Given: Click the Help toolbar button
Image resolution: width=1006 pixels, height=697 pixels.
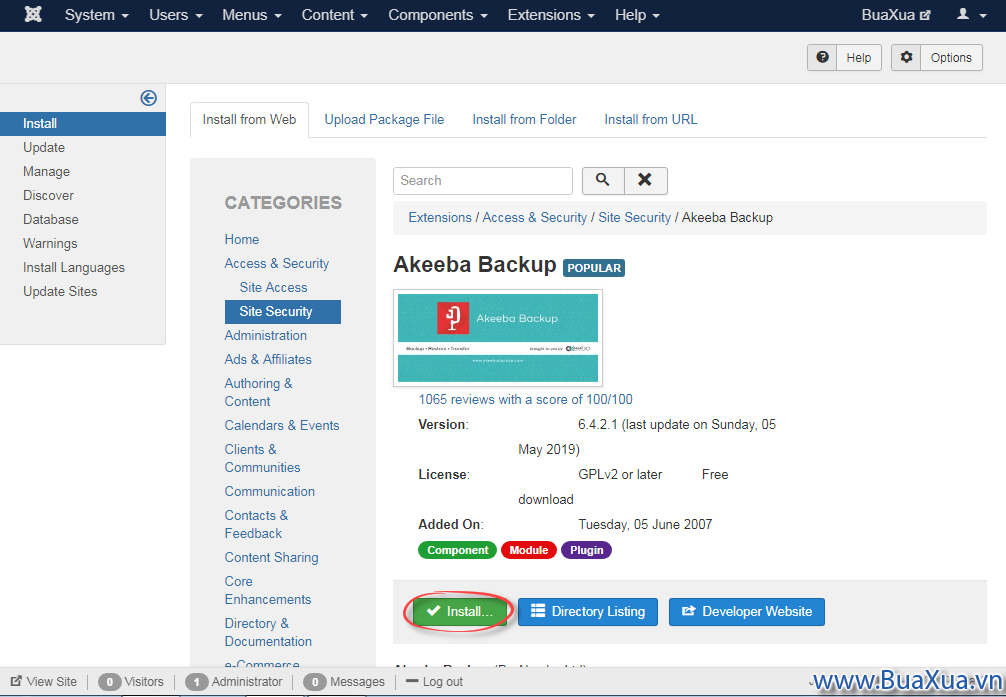Looking at the screenshot, I should (844, 58).
